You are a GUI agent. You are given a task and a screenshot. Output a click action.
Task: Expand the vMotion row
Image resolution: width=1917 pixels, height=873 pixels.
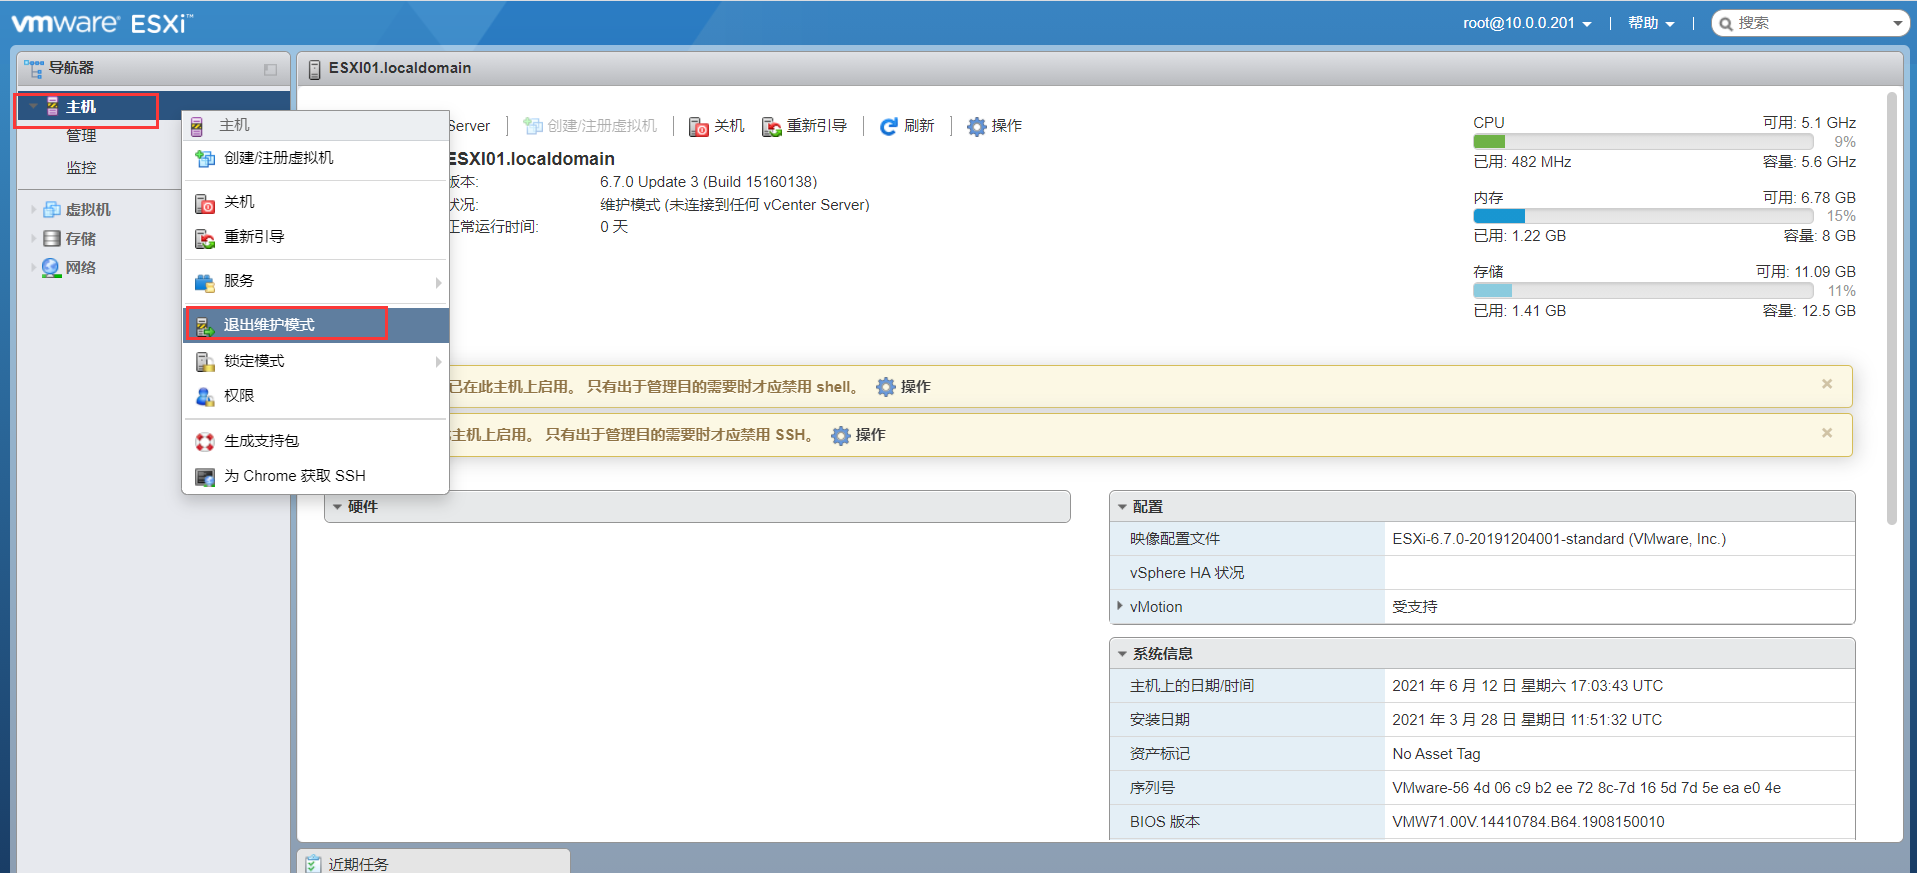(x=1119, y=606)
